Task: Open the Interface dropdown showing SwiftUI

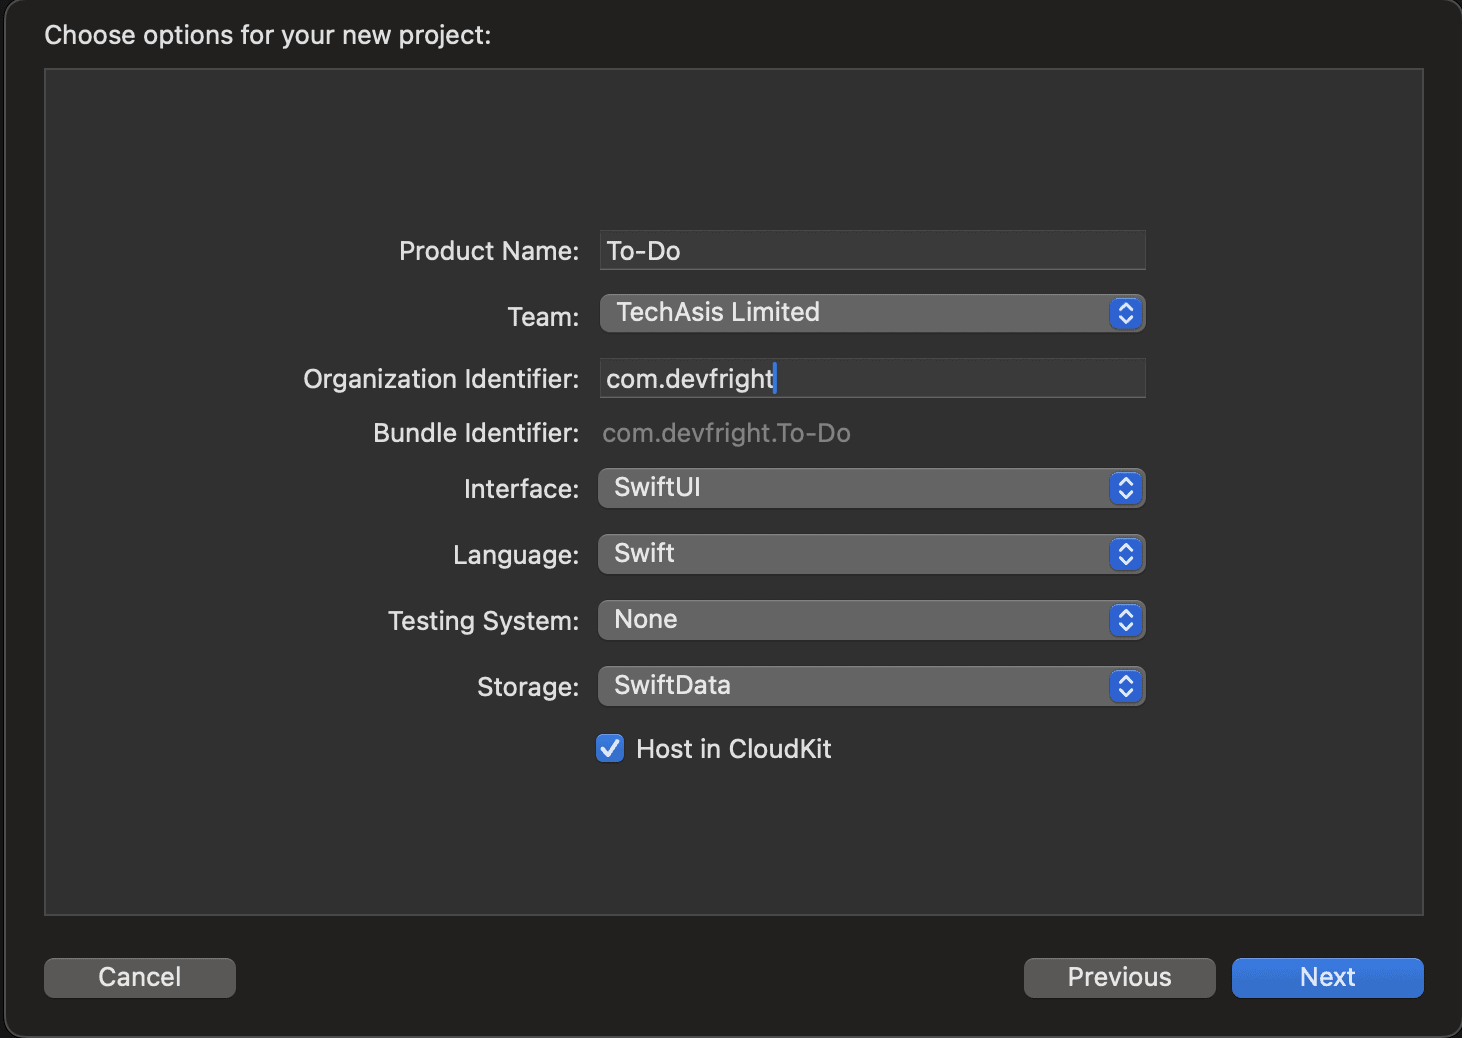Action: point(870,488)
